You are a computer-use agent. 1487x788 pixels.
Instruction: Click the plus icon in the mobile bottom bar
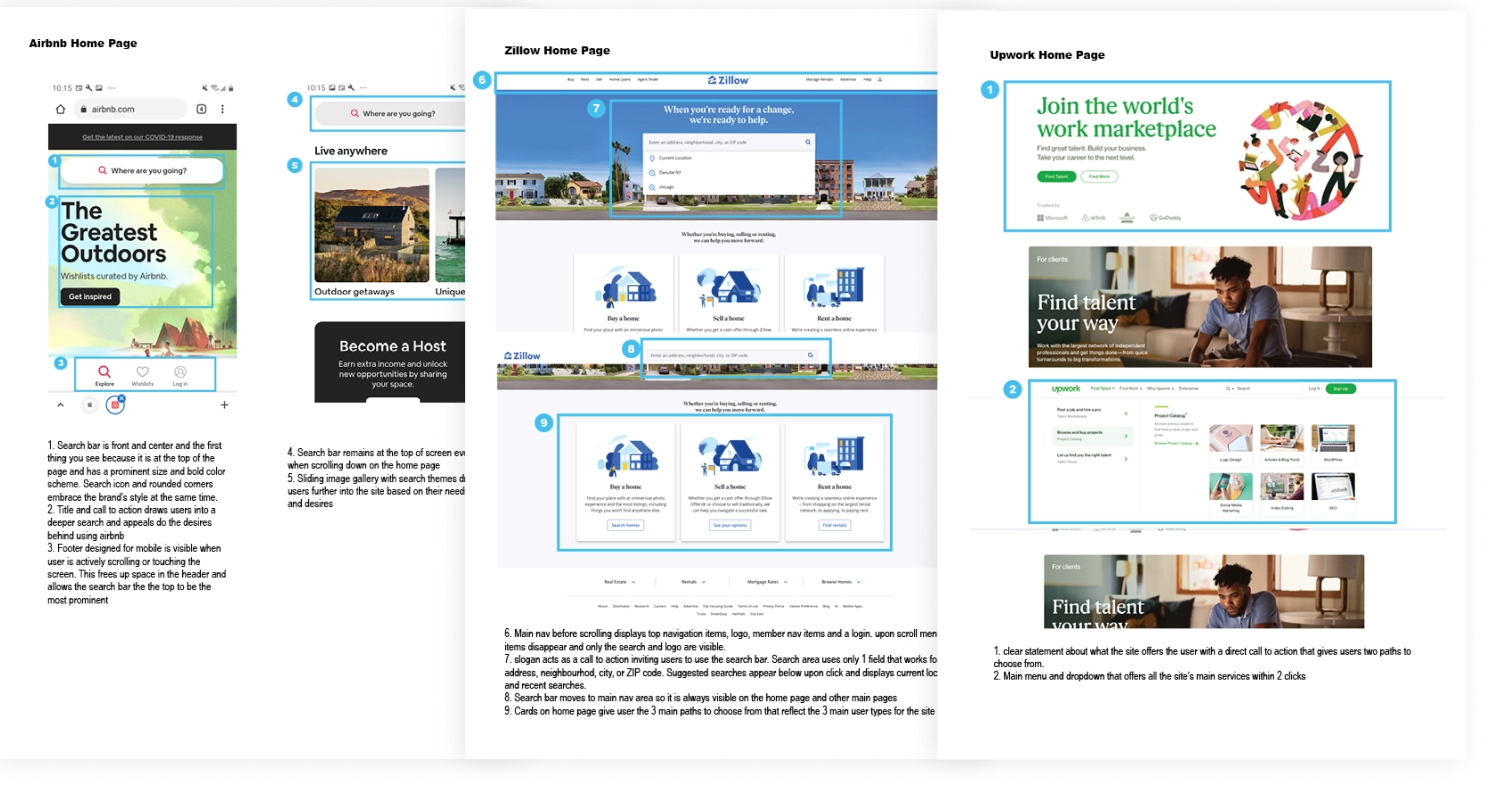pyautogui.click(x=224, y=405)
